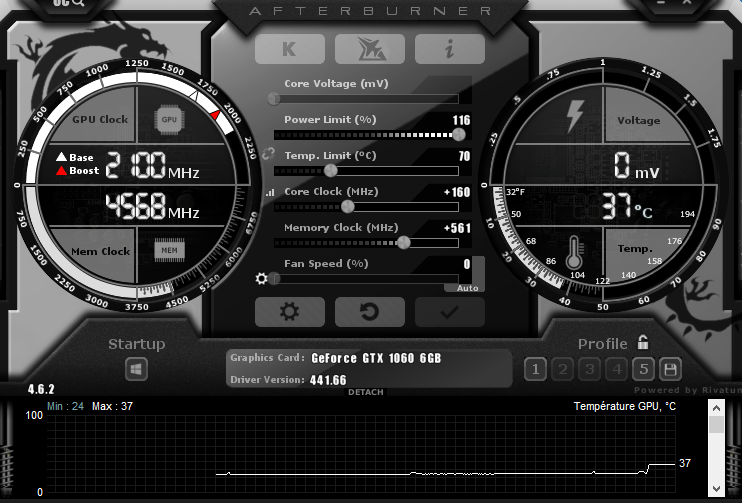Open the curve editor icon beside Core Clock

(270, 193)
